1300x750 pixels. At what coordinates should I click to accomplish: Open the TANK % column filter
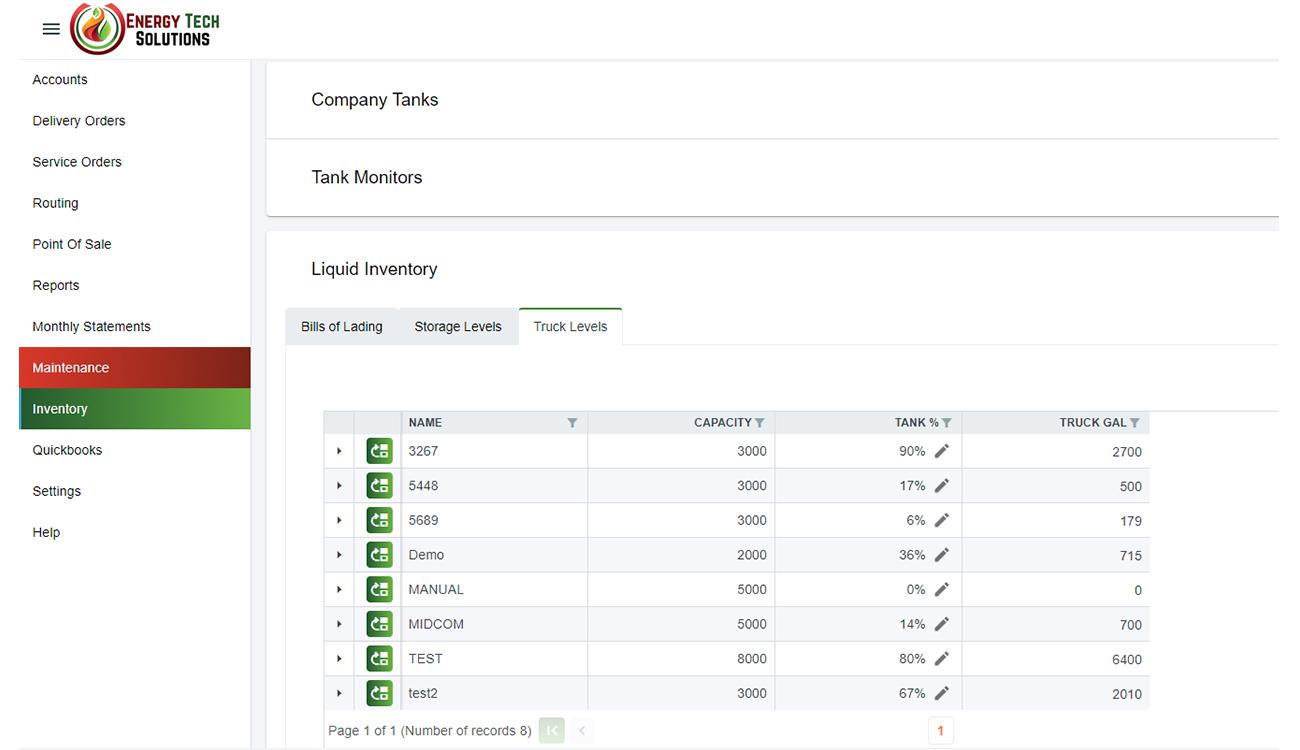(x=947, y=423)
